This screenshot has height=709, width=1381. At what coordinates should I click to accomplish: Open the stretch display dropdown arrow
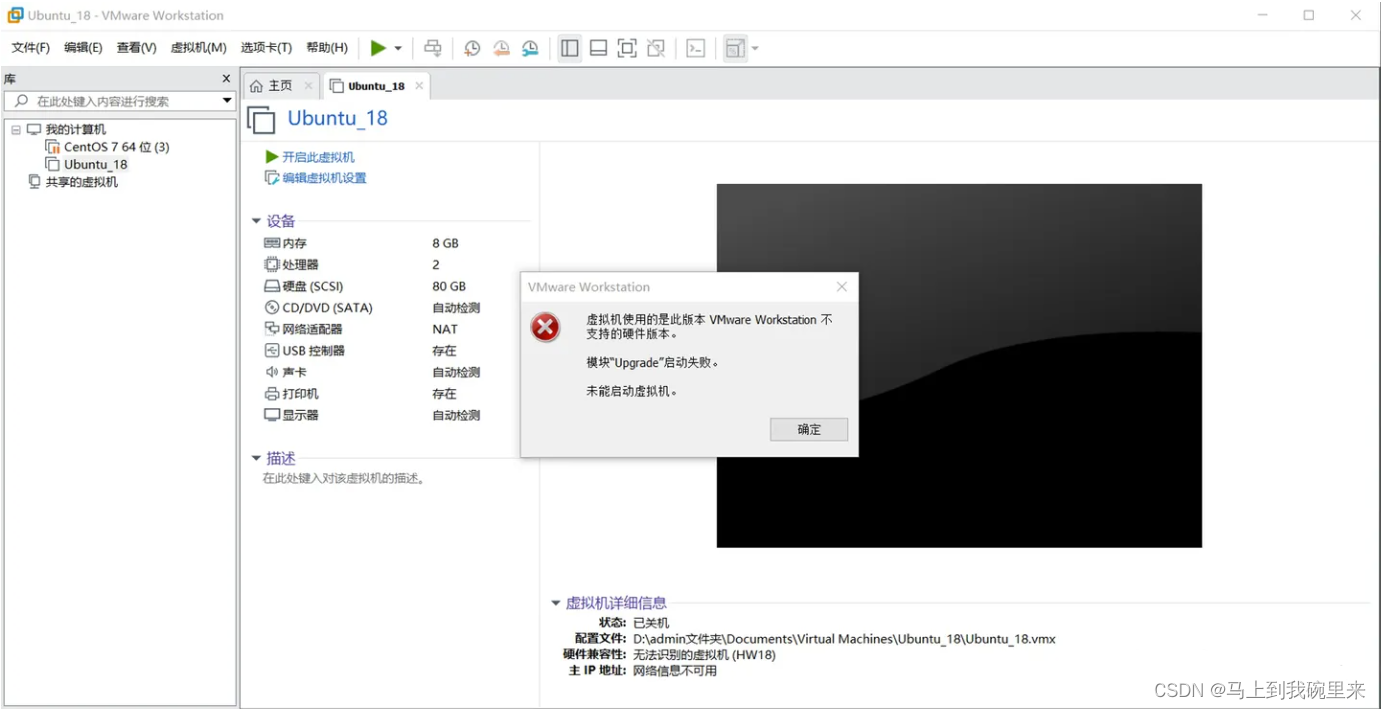coord(755,48)
